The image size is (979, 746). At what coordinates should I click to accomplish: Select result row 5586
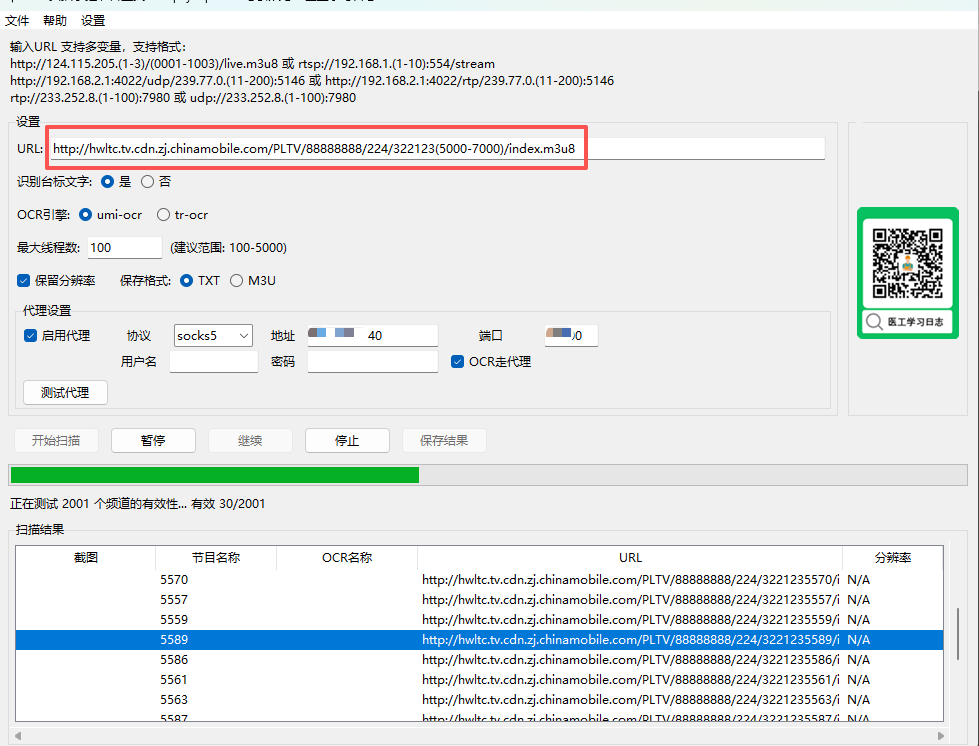pos(174,660)
